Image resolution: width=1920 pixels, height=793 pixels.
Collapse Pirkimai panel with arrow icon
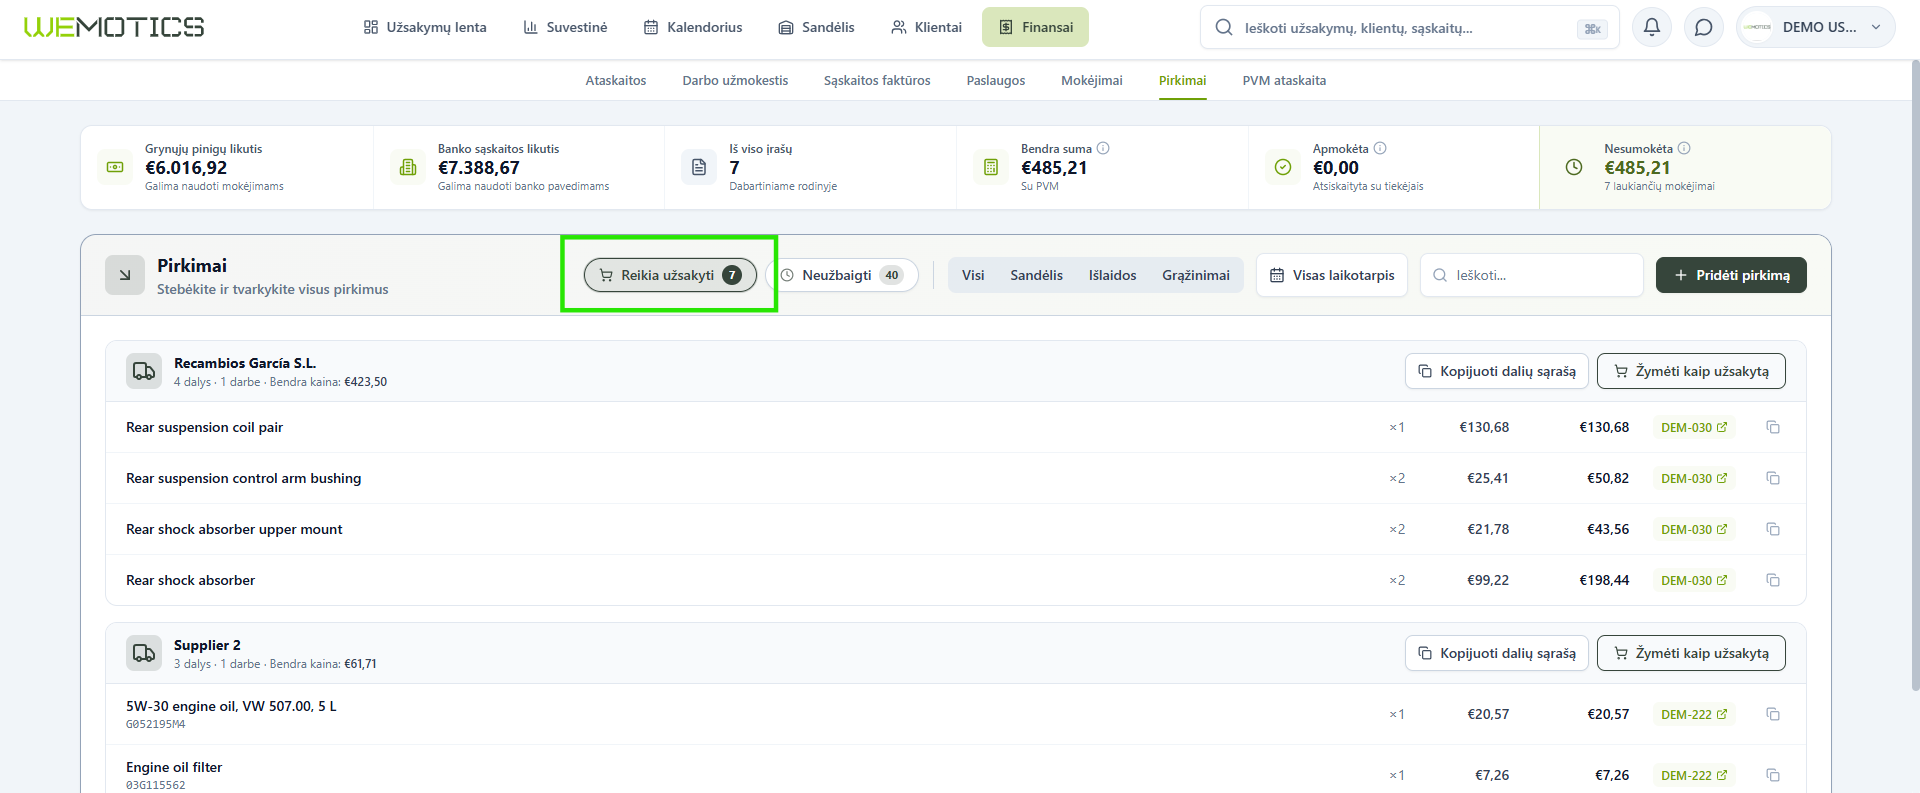click(125, 275)
